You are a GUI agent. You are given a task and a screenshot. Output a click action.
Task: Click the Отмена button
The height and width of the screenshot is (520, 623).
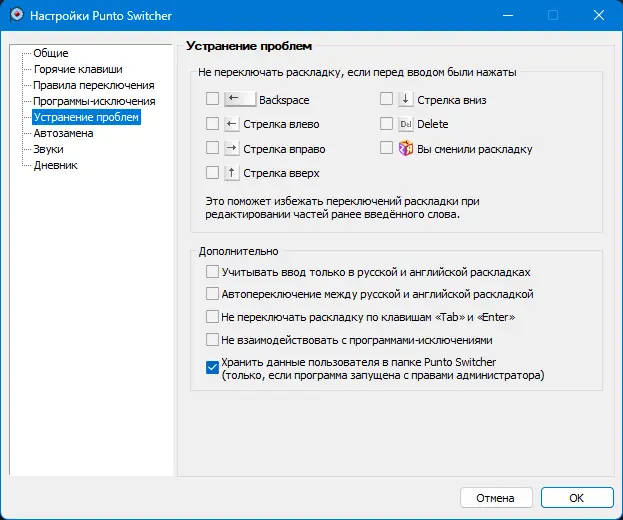[495, 497]
